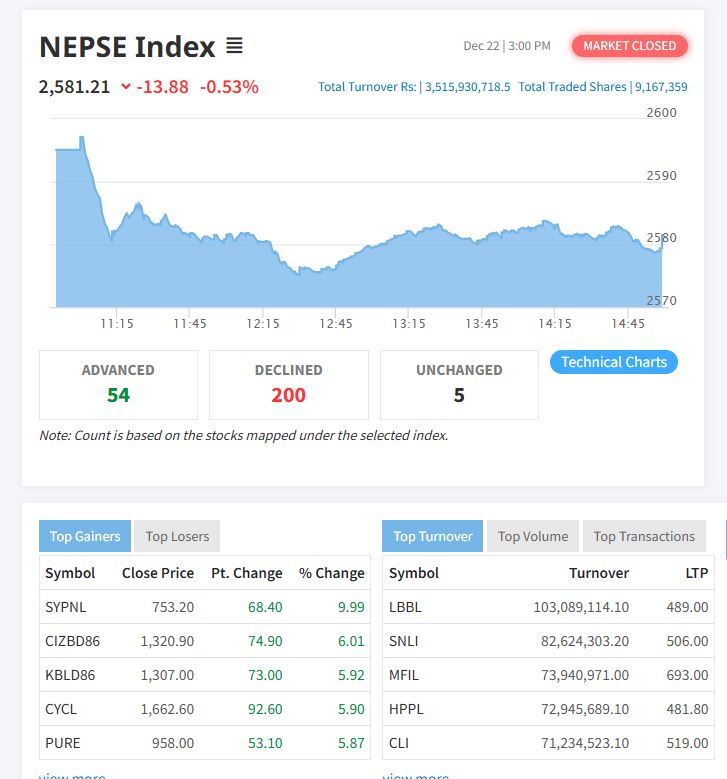Open LBBL in the turnover table
Viewport: 727px width, 779px height.
[404, 607]
